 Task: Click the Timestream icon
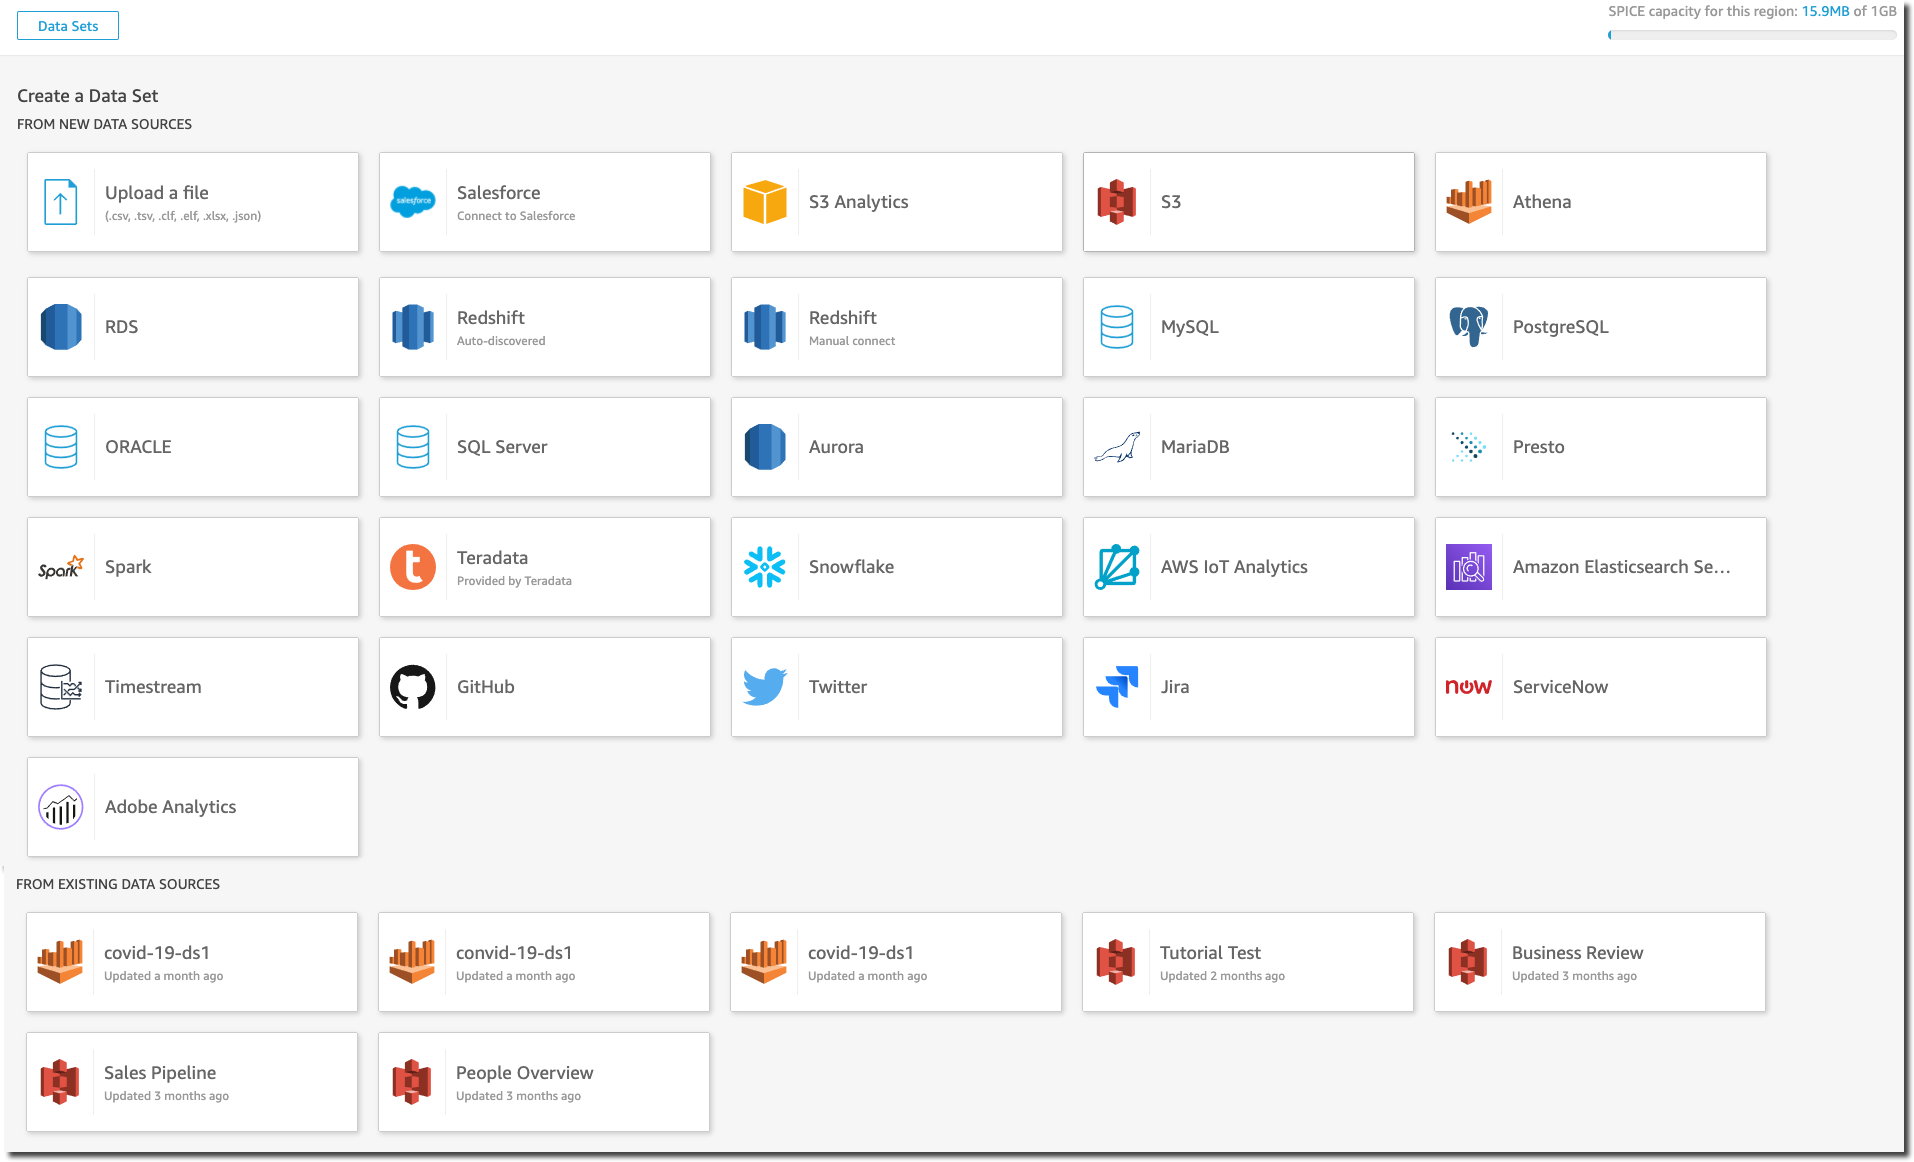pos(61,687)
